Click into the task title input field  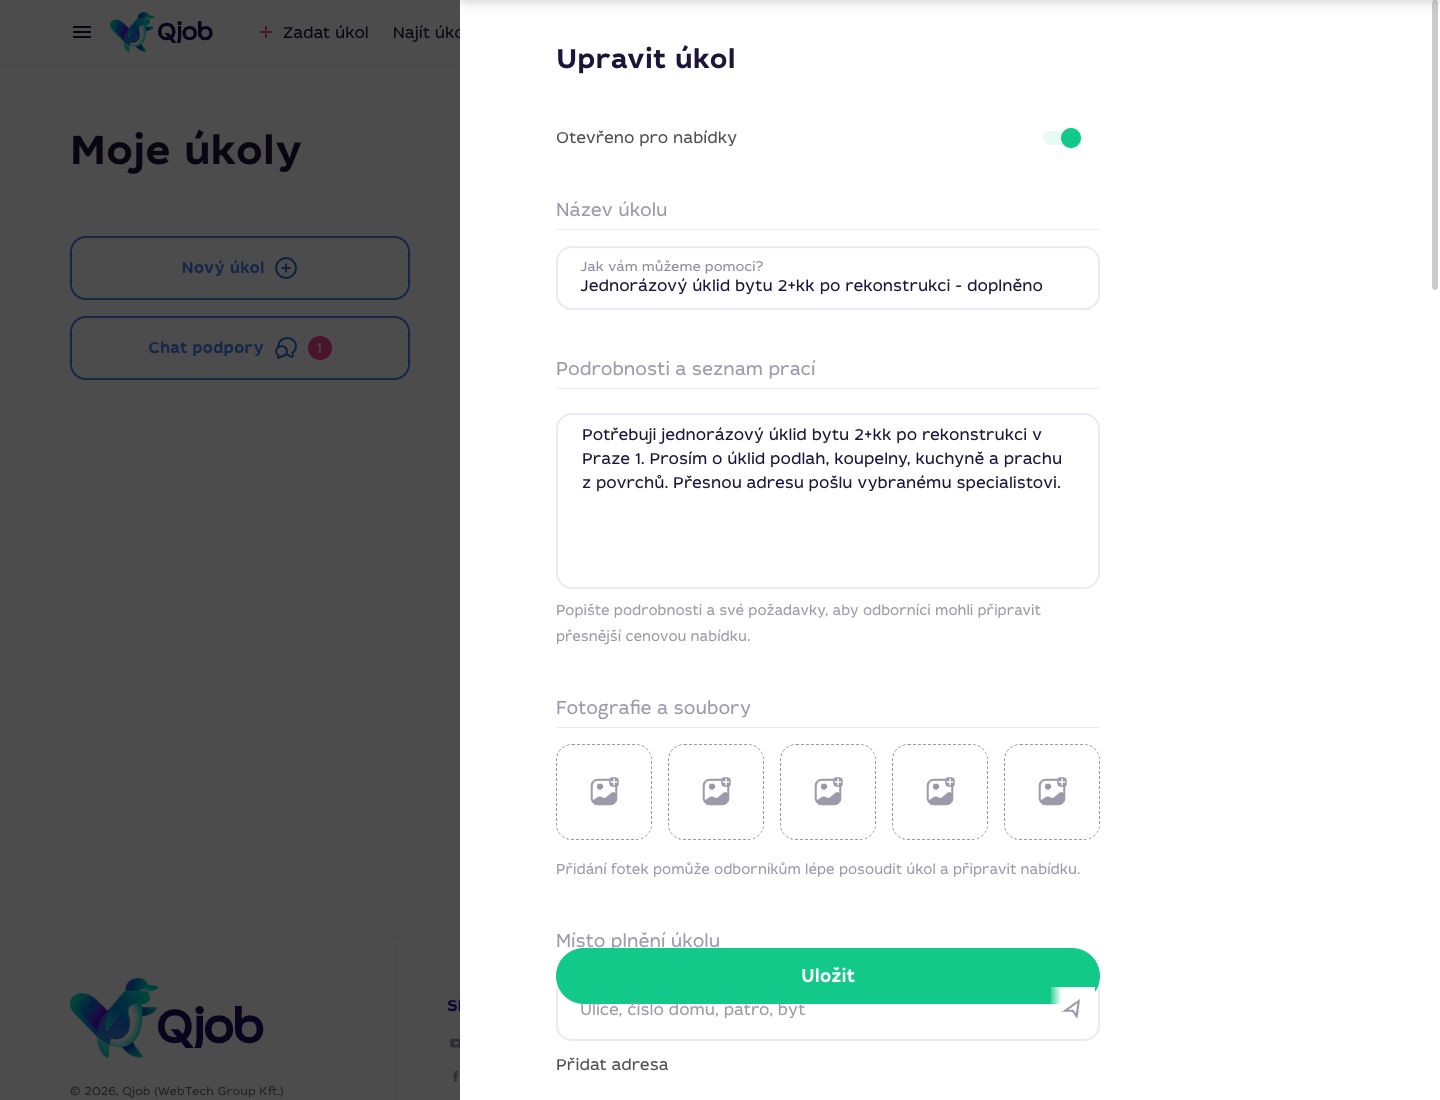[828, 278]
